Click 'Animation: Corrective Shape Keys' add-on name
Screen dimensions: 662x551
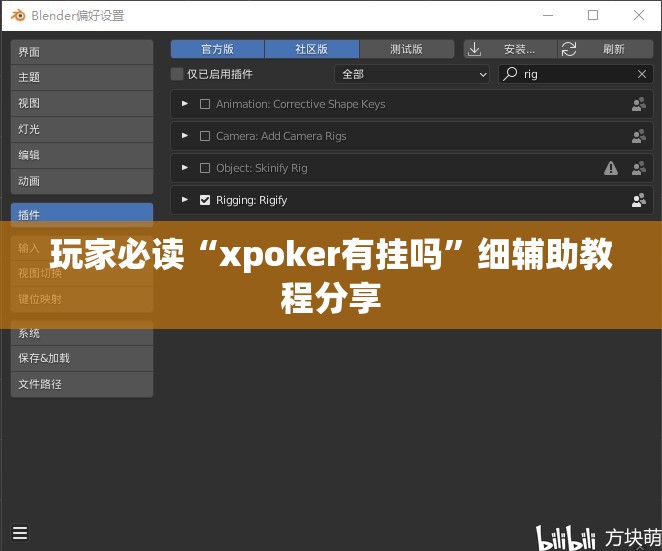(x=301, y=104)
